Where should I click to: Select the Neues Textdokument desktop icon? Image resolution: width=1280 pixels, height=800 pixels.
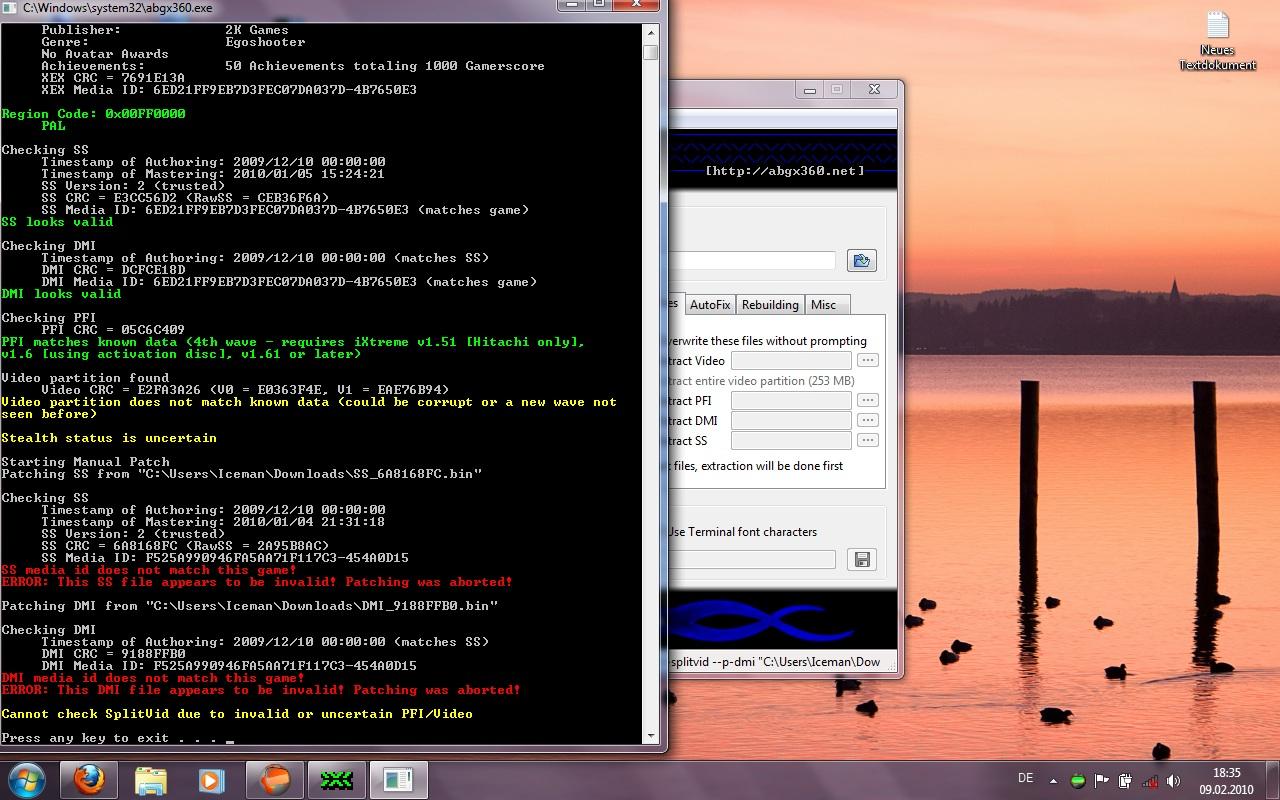coord(1217,41)
